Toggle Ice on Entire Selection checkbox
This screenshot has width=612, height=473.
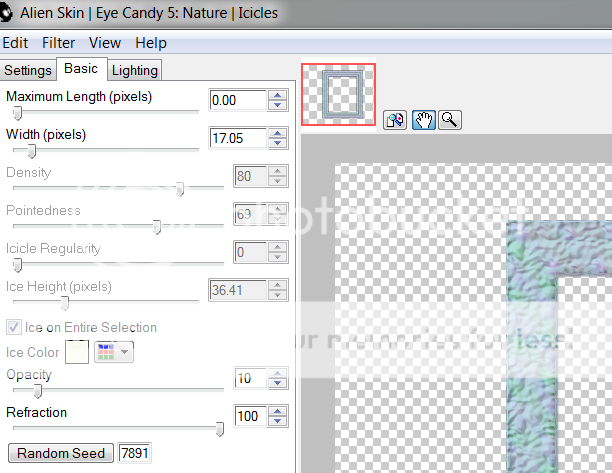coord(14,327)
